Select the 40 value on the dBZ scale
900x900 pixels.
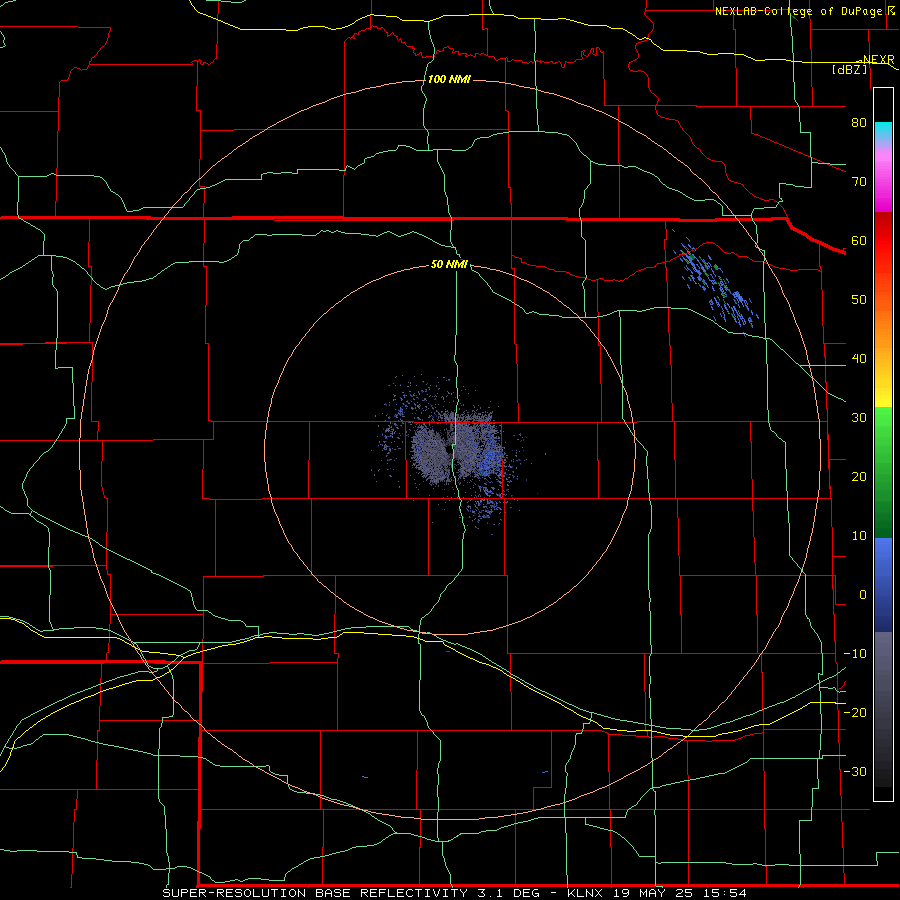click(859, 359)
